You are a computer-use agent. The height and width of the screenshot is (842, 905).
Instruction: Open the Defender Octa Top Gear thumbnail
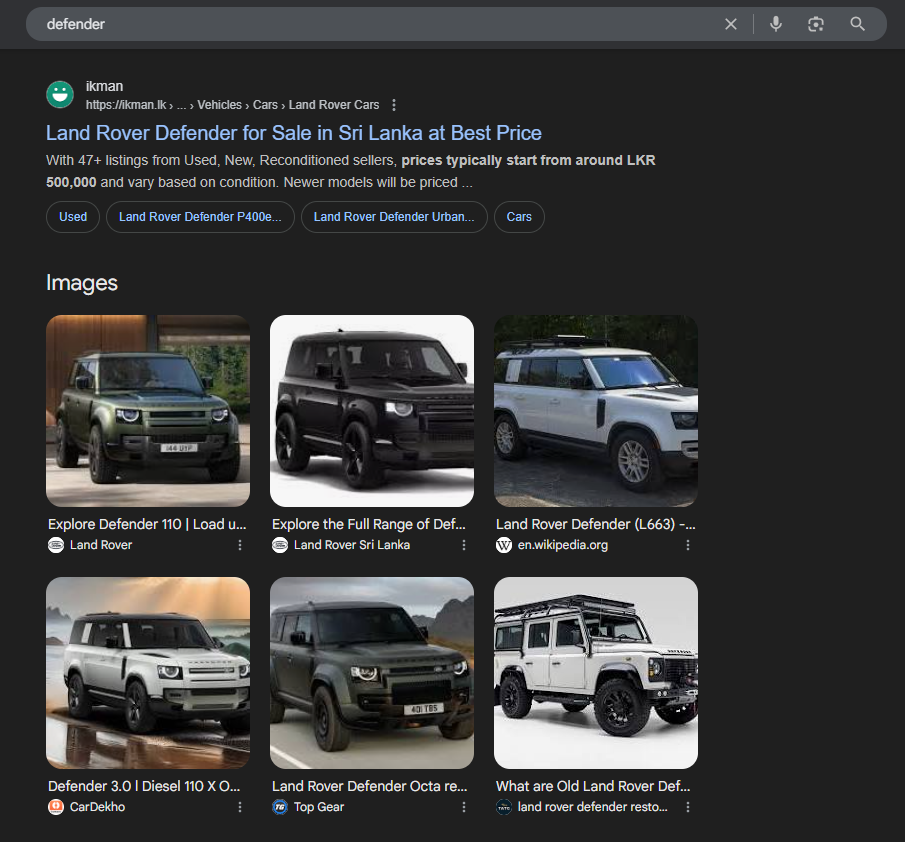tap(372, 673)
